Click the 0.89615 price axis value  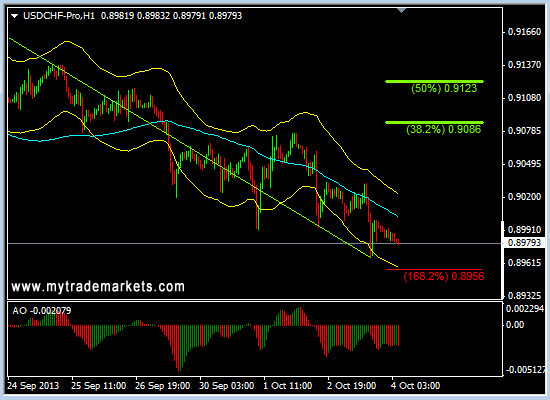tap(525, 263)
